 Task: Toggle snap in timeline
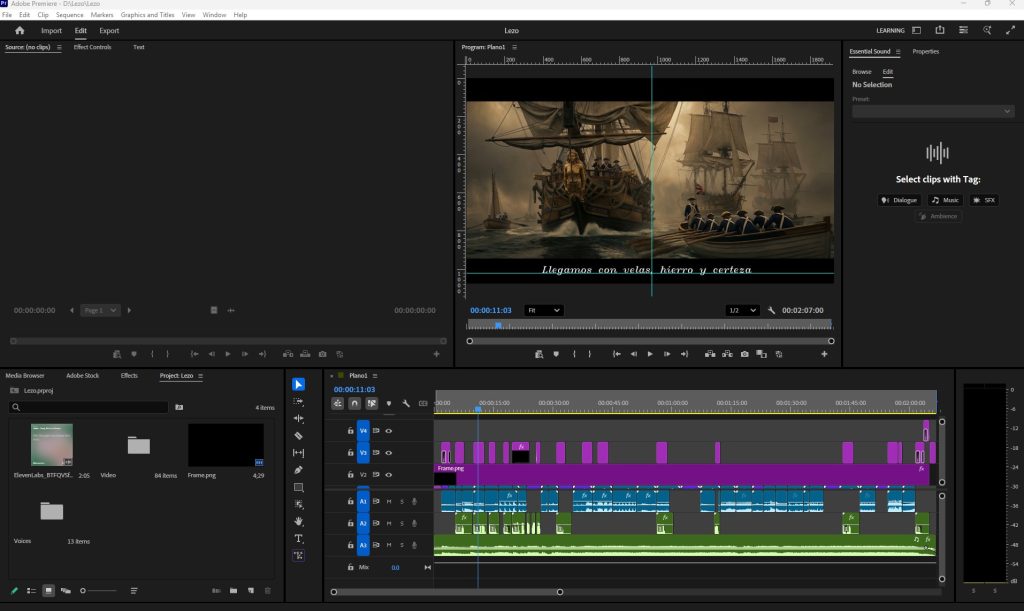pyautogui.click(x=355, y=403)
